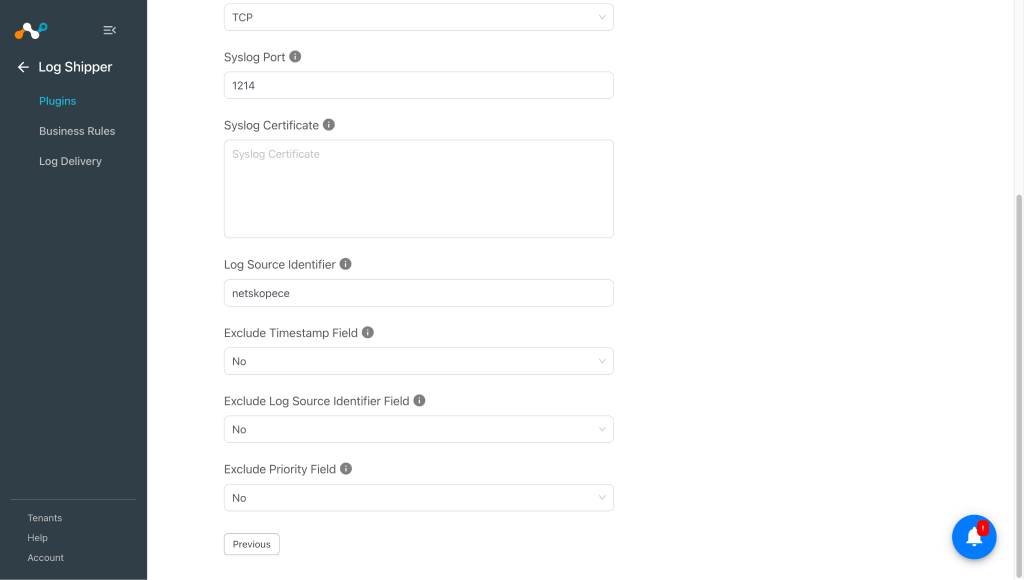The image size is (1024, 580).
Task: Click the Previous button
Action: coord(251,544)
